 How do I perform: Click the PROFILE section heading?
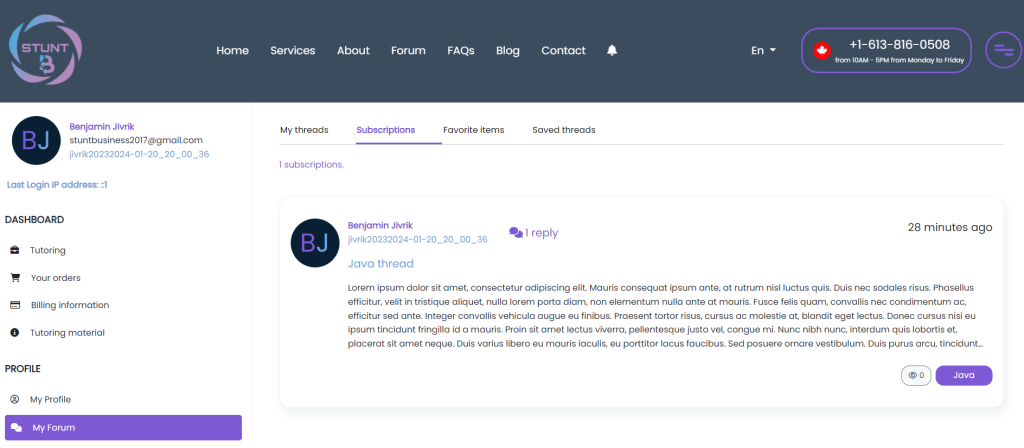point(23,368)
